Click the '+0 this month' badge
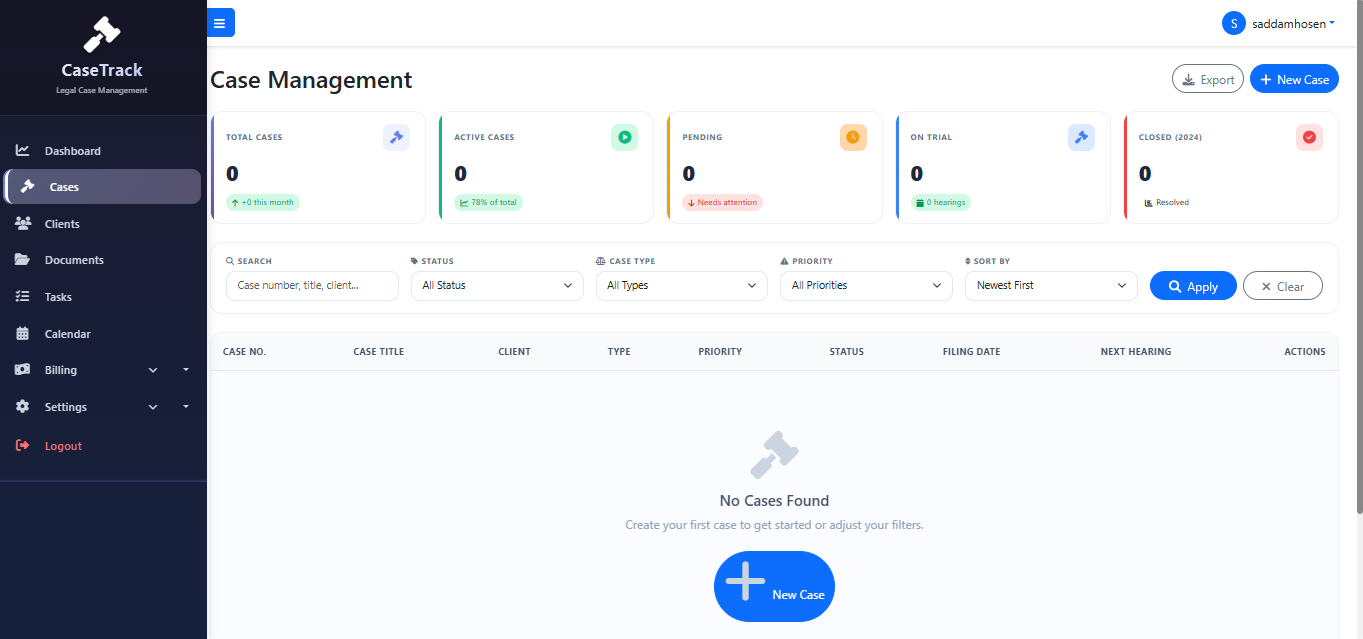1363x639 pixels. click(x=263, y=202)
